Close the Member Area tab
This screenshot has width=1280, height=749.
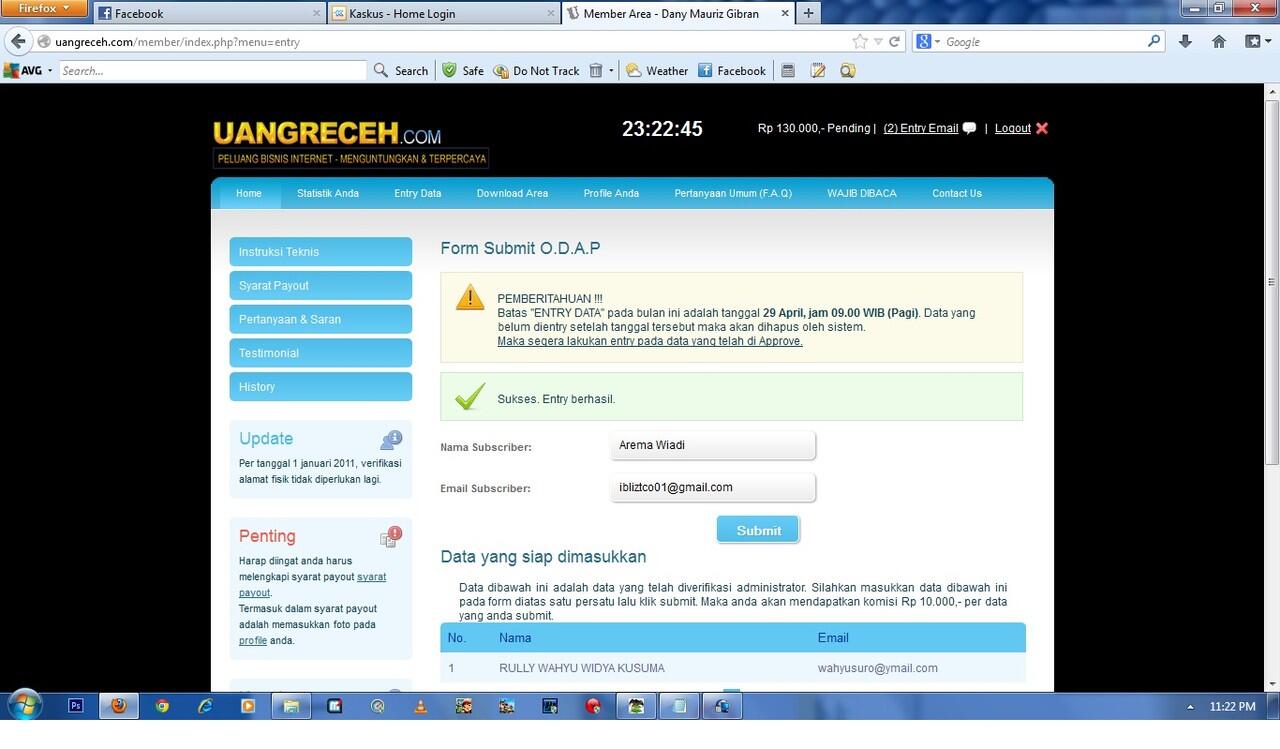click(785, 13)
